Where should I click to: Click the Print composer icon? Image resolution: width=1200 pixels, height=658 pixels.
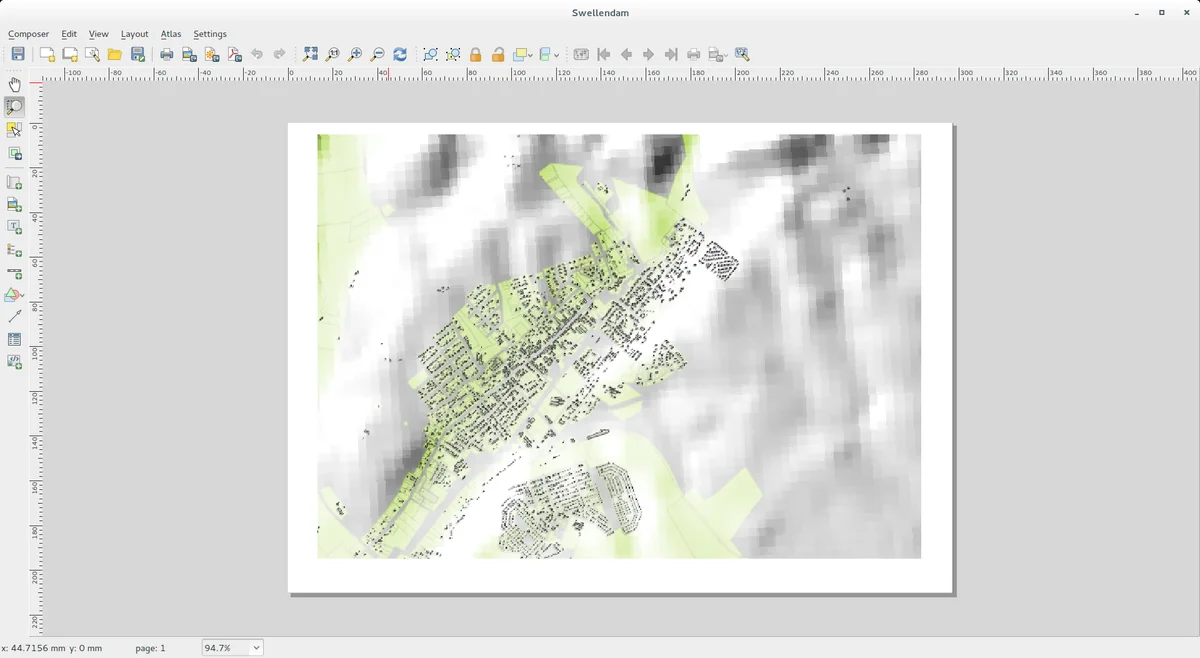(x=166, y=54)
